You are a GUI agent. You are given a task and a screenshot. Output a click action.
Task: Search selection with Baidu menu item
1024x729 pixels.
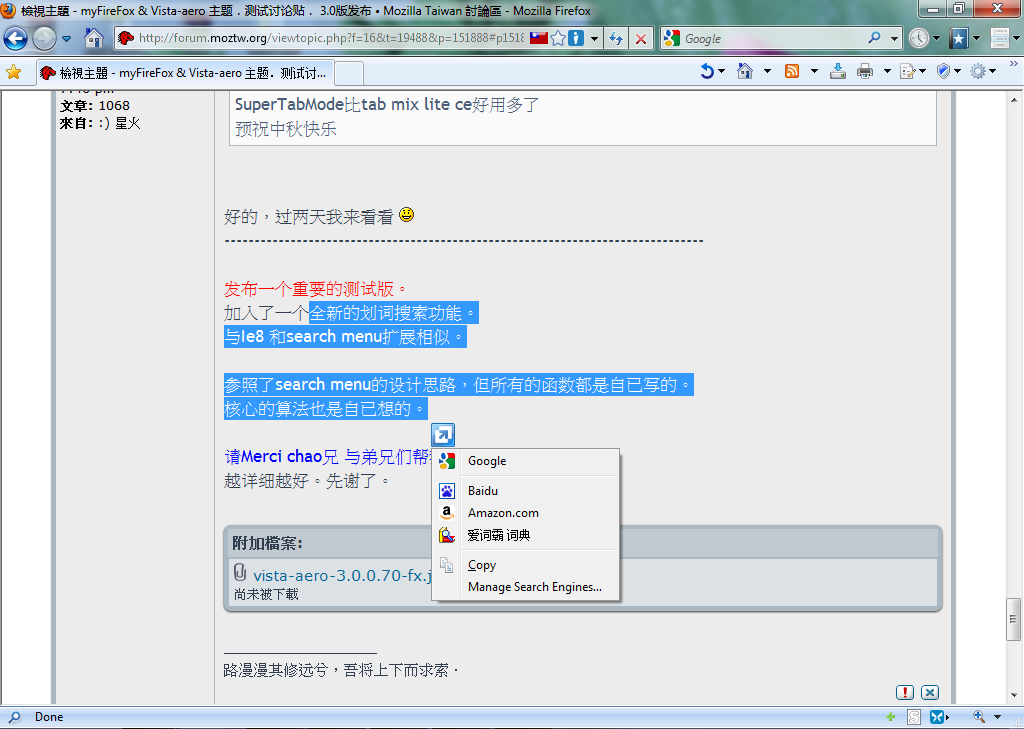pos(526,491)
